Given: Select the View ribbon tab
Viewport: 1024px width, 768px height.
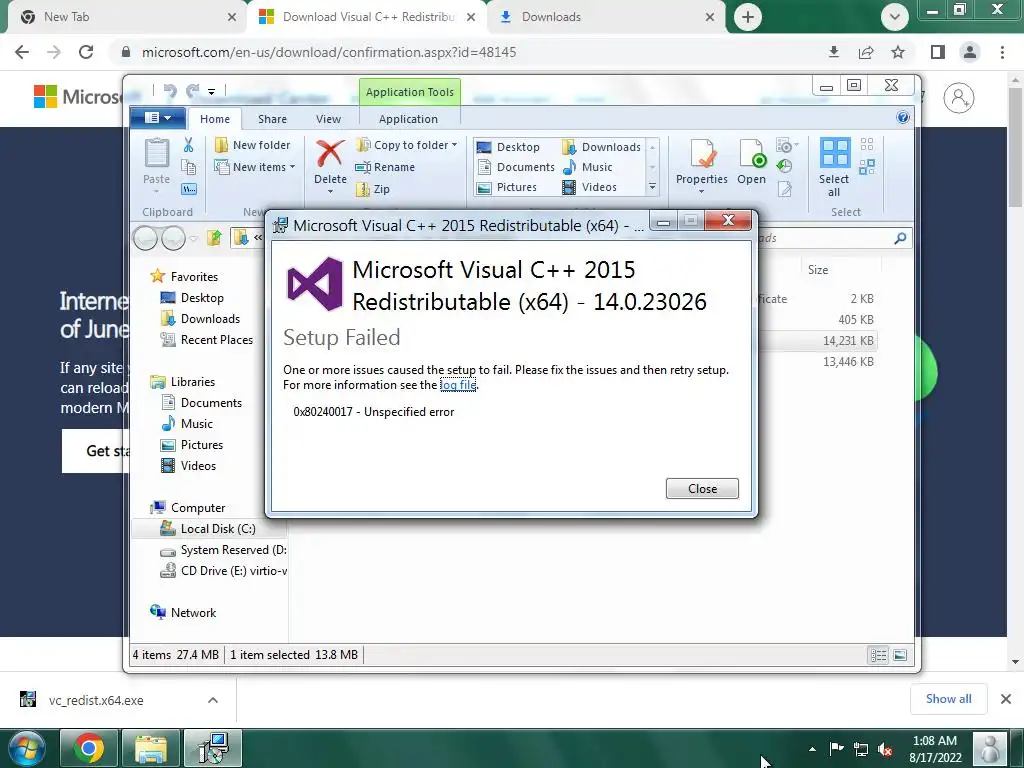Looking at the screenshot, I should 328,119.
